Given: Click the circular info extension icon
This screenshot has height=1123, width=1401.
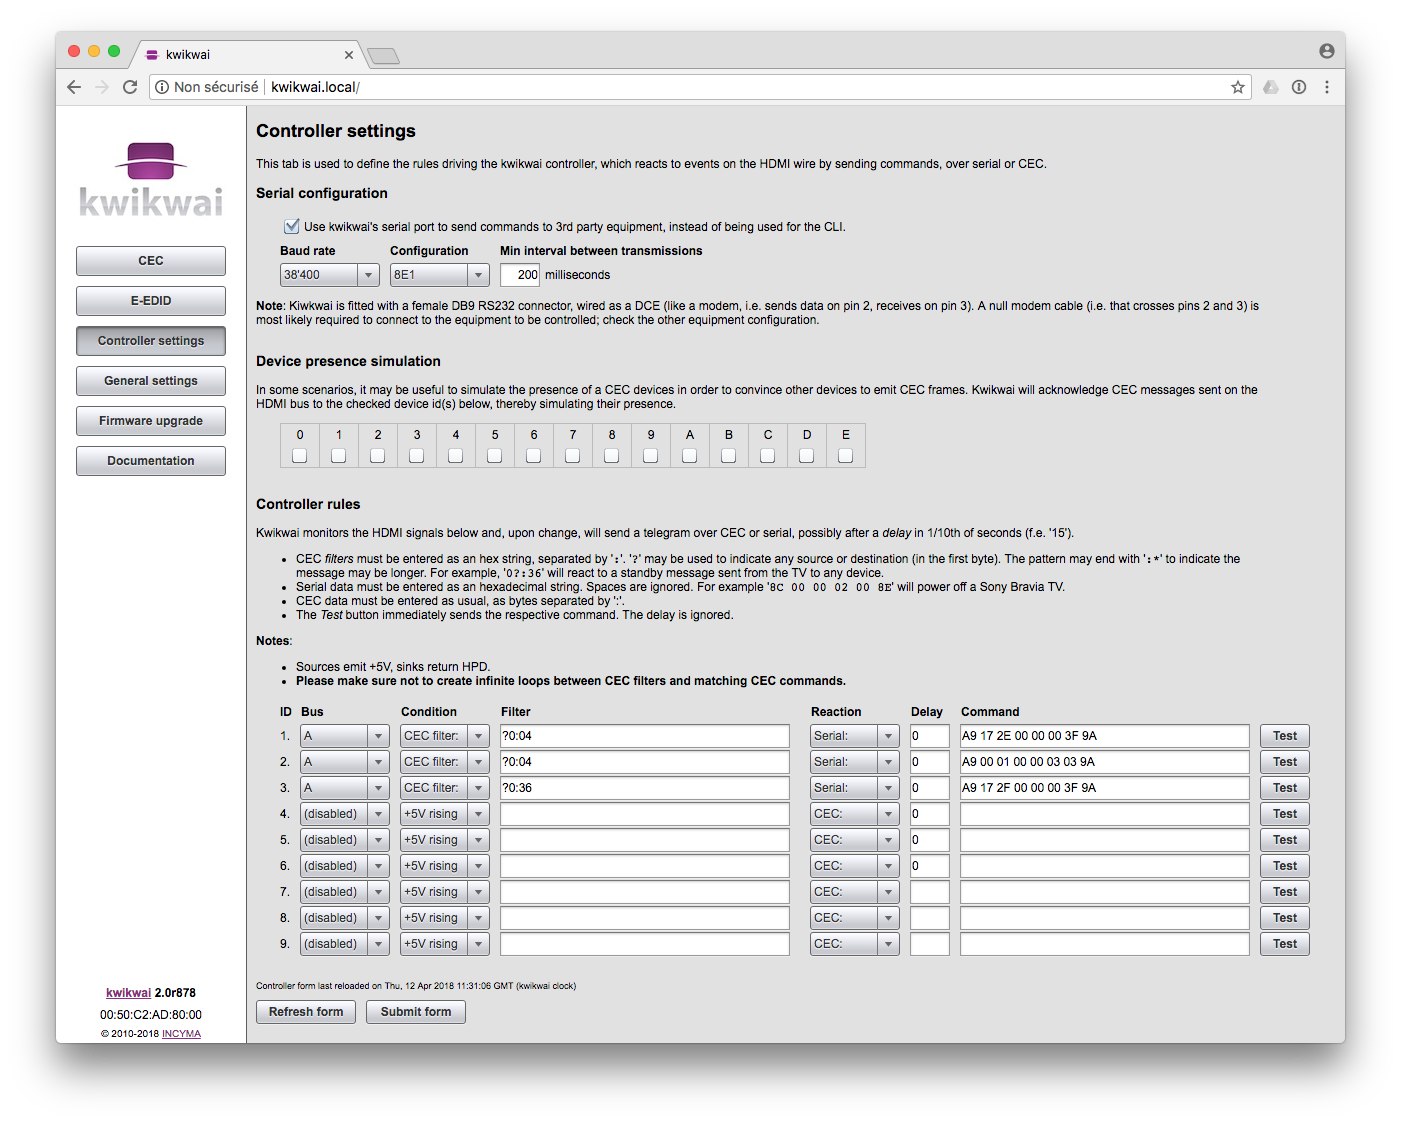Looking at the screenshot, I should (x=1299, y=87).
